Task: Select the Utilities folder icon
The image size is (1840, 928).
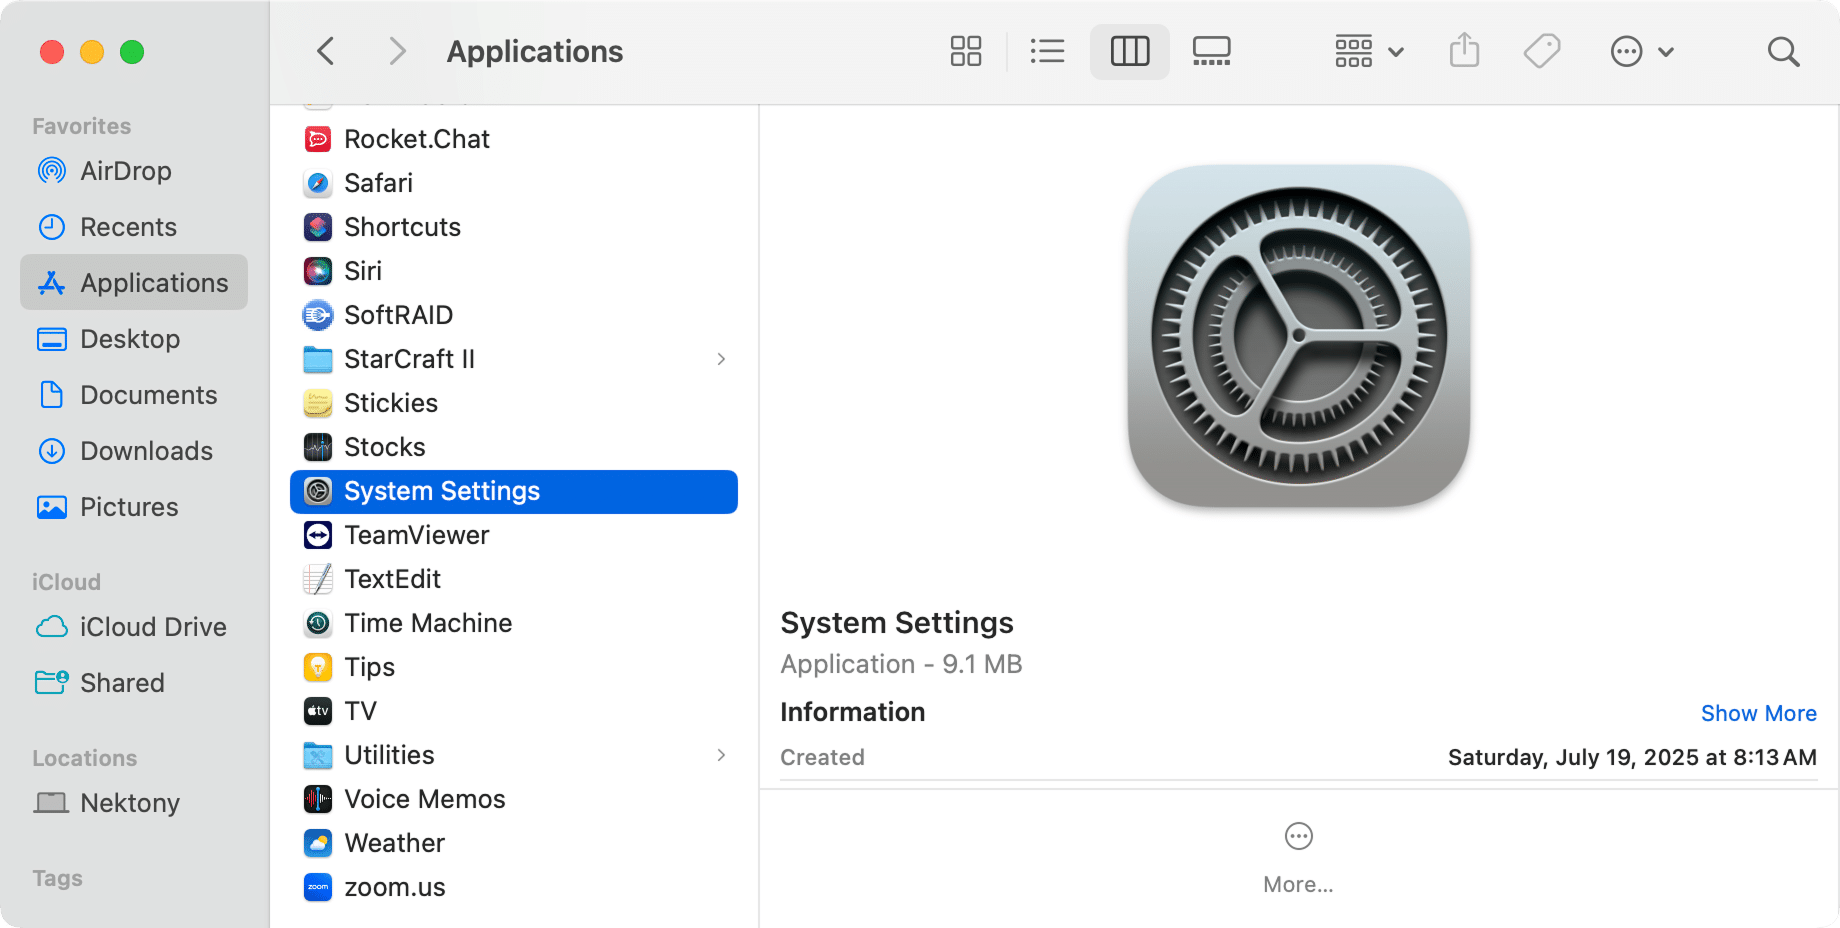Action: pyautogui.click(x=318, y=755)
